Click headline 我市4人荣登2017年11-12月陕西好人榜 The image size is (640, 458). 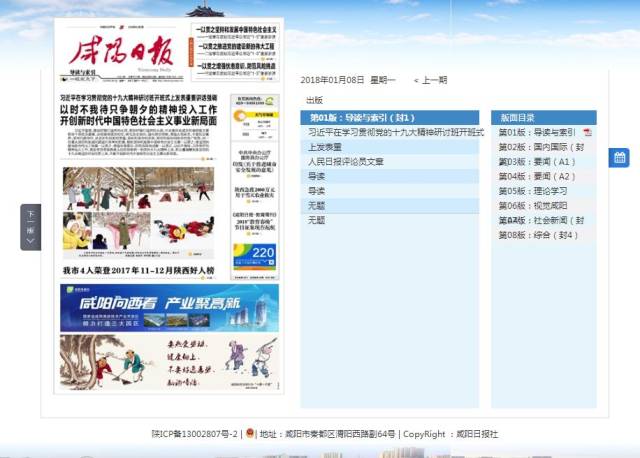pos(138,271)
